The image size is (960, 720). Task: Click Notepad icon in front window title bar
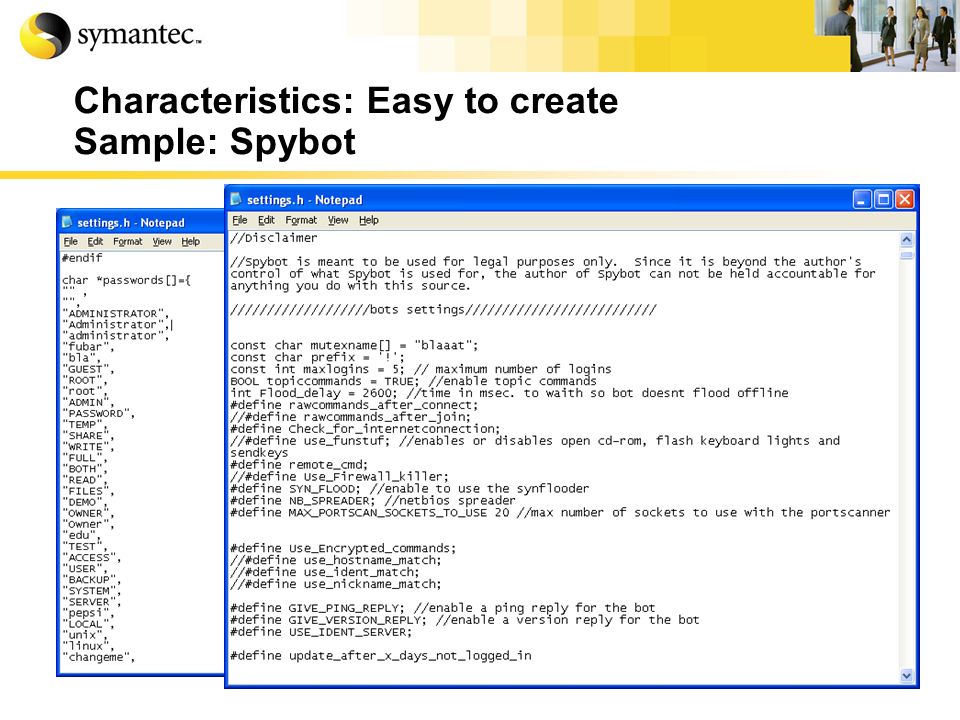236,199
